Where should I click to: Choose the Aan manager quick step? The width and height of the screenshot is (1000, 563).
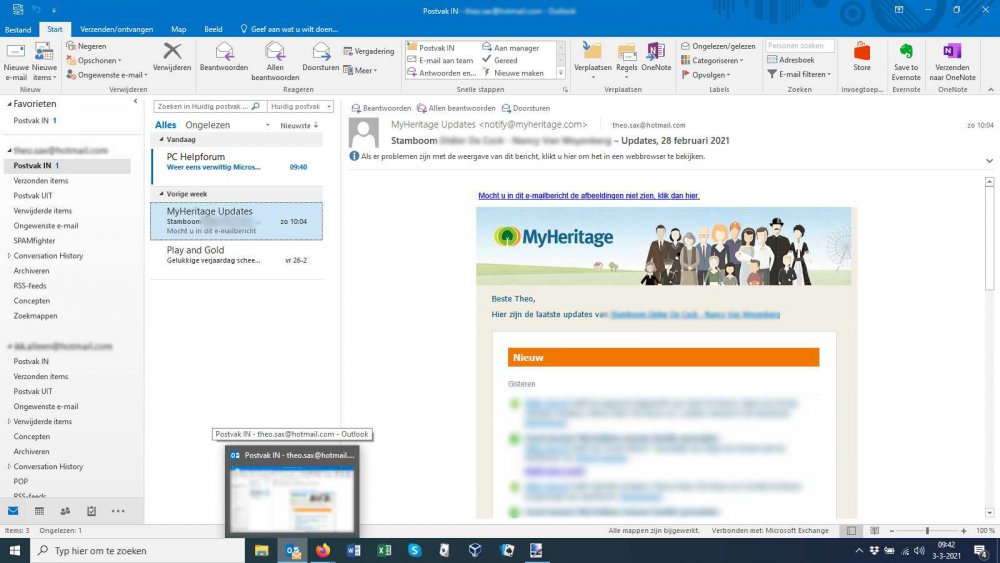click(x=510, y=48)
